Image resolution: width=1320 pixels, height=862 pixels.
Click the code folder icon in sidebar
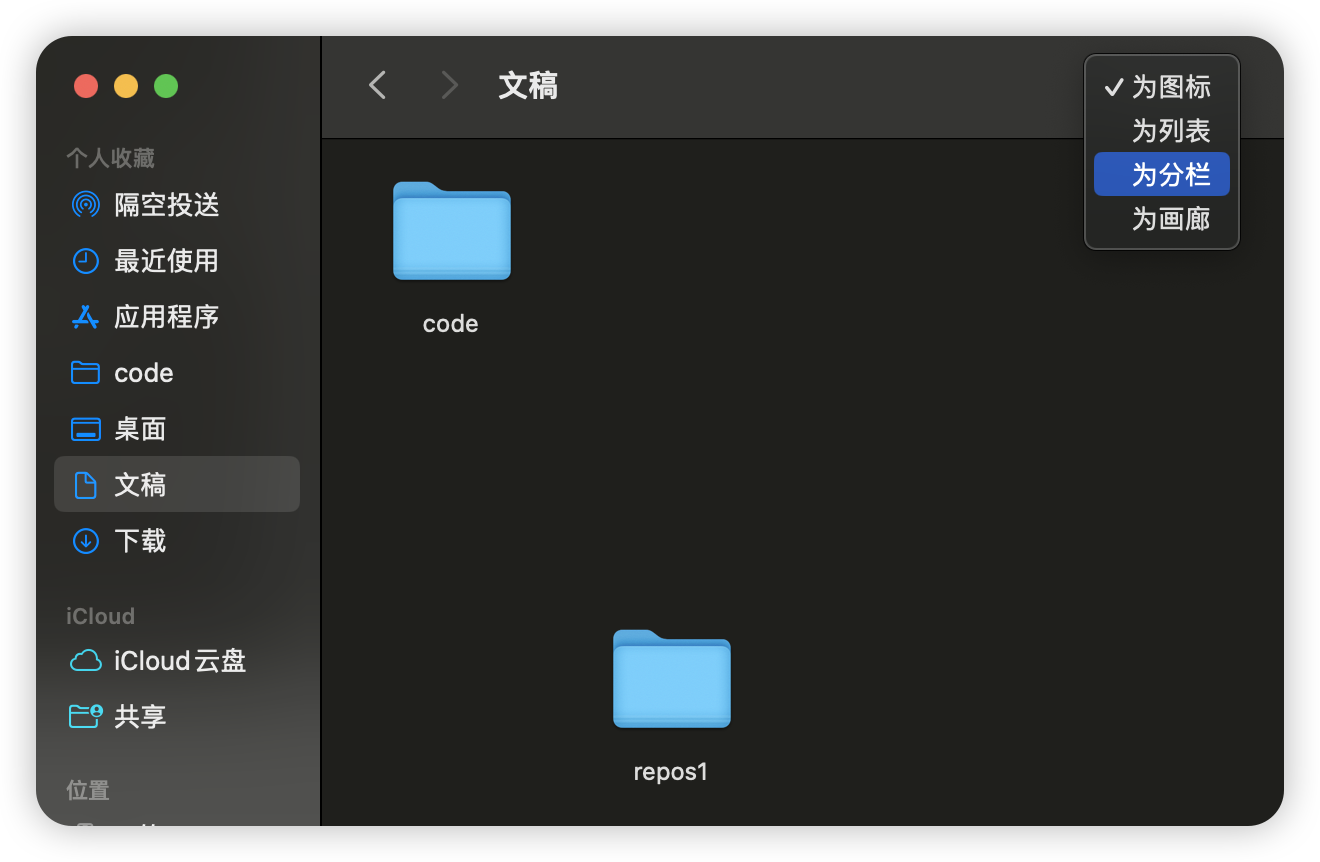pyautogui.click(x=86, y=373)
